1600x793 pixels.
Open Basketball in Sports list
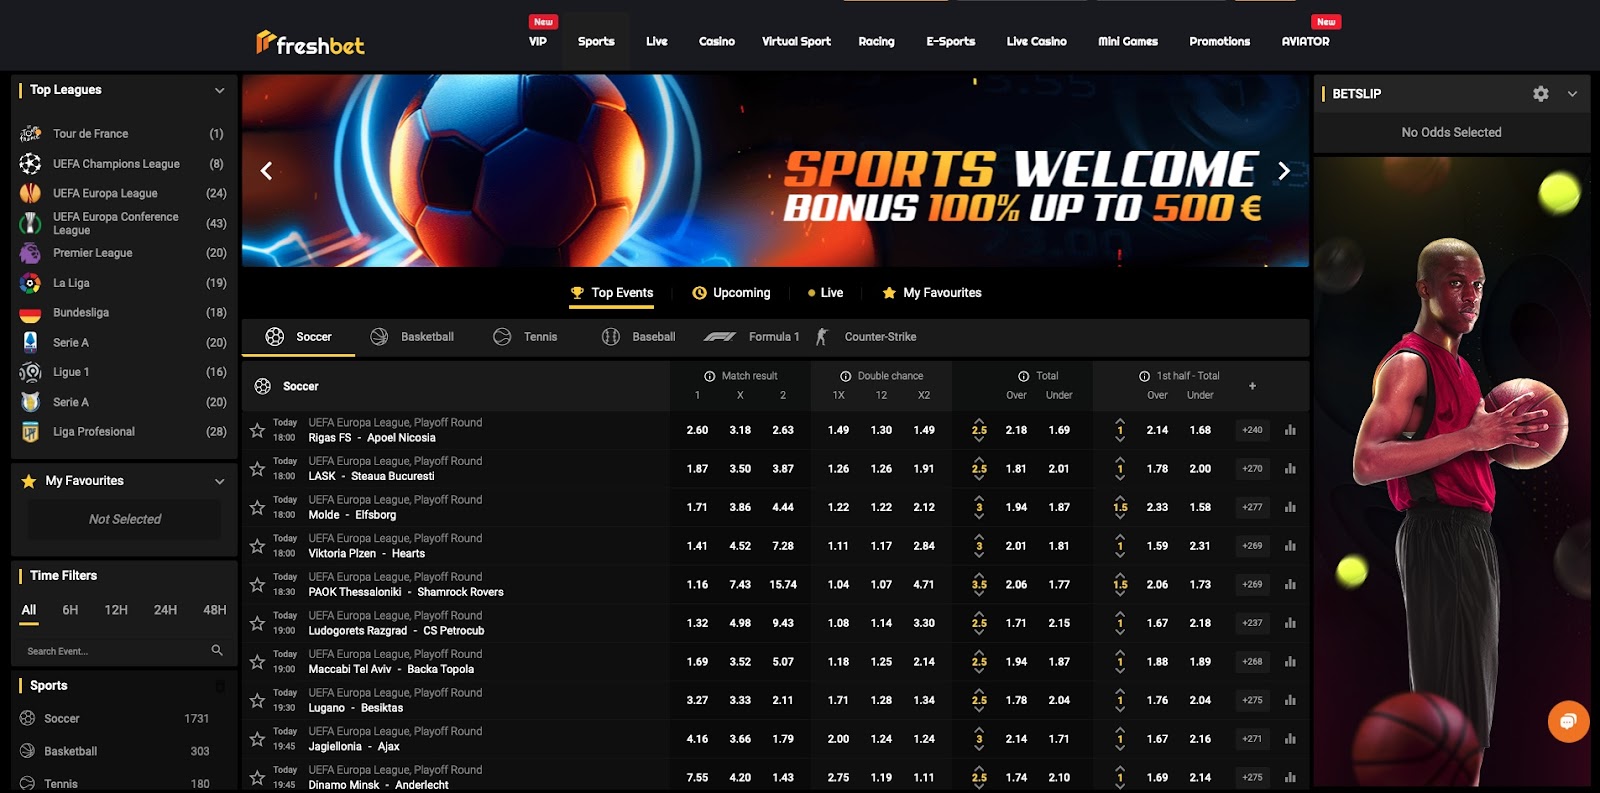[x=115, y=751]
